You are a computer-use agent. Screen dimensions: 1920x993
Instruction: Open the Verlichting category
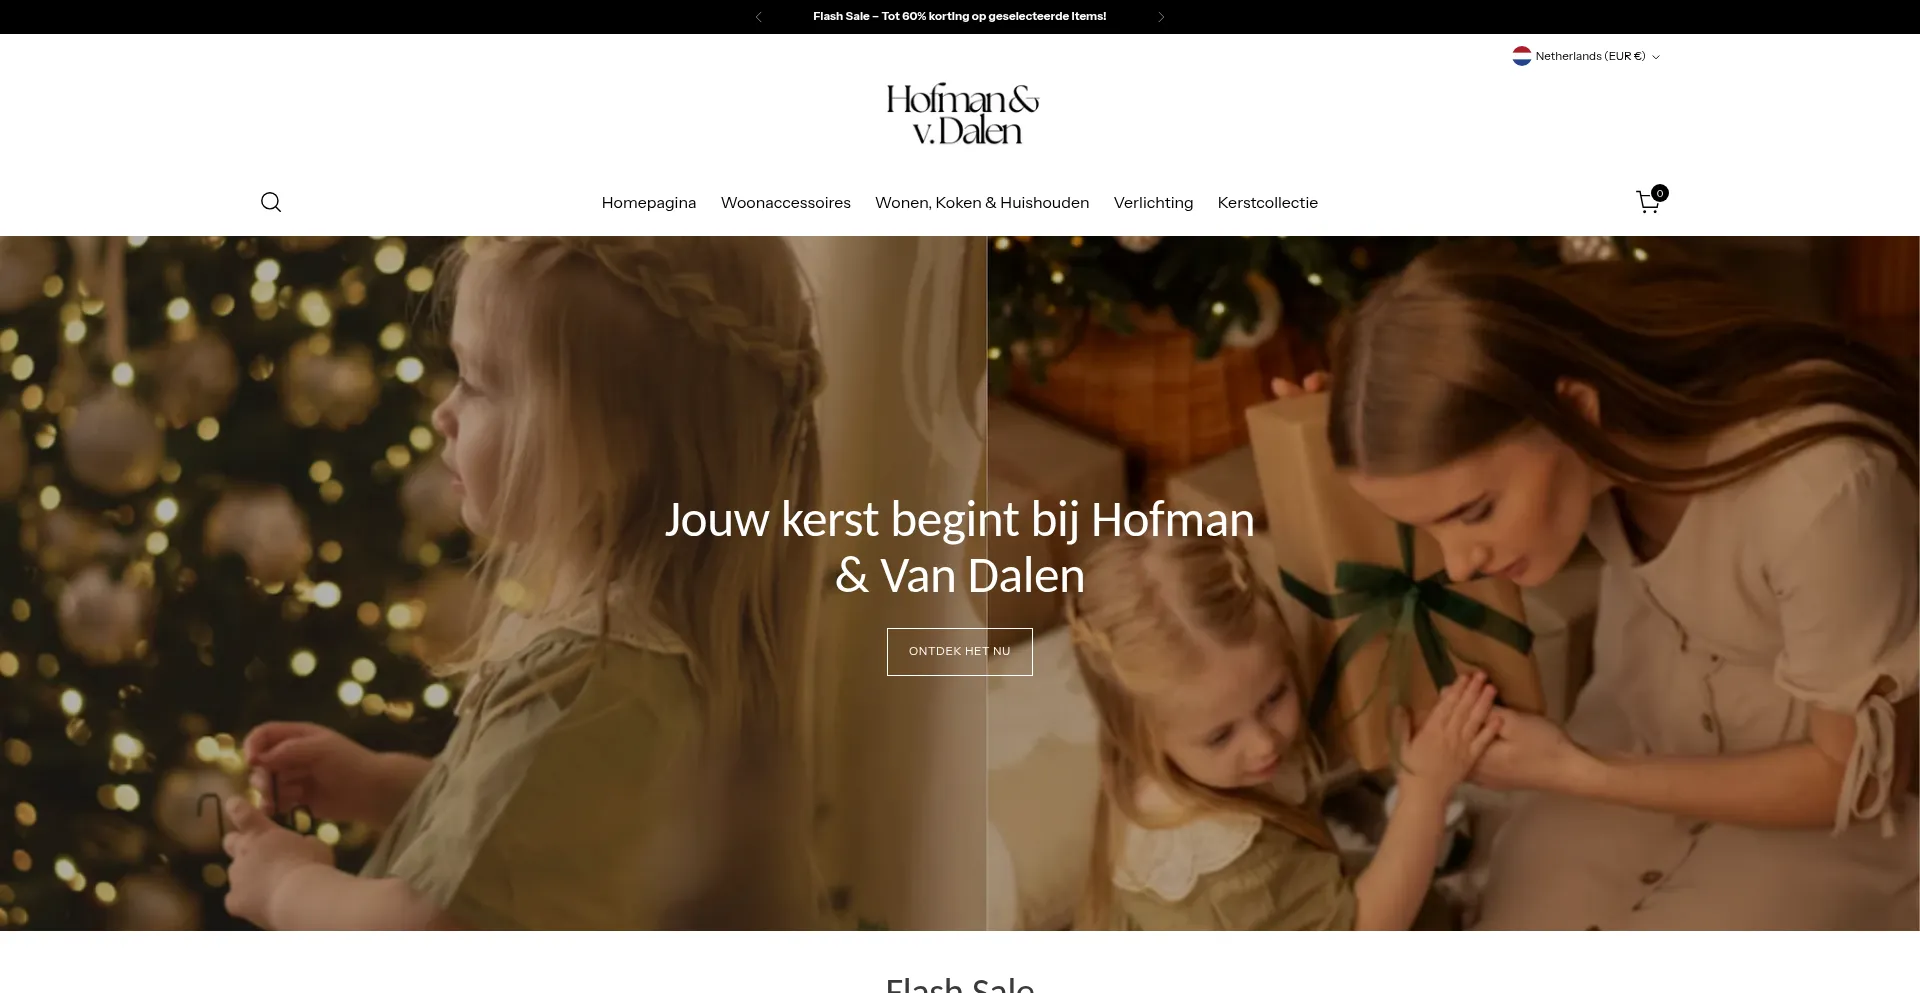[1153, 203]
